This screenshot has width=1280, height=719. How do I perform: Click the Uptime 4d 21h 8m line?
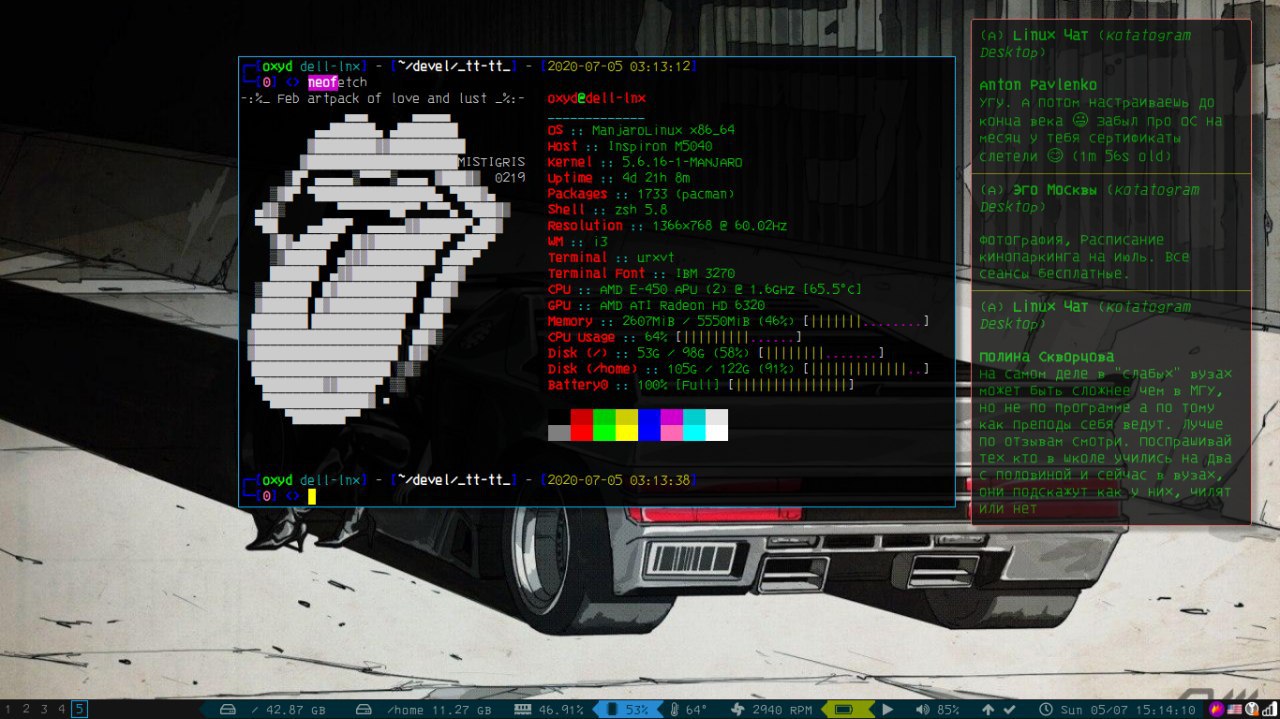pyautogui.click(x=619, y=178)
